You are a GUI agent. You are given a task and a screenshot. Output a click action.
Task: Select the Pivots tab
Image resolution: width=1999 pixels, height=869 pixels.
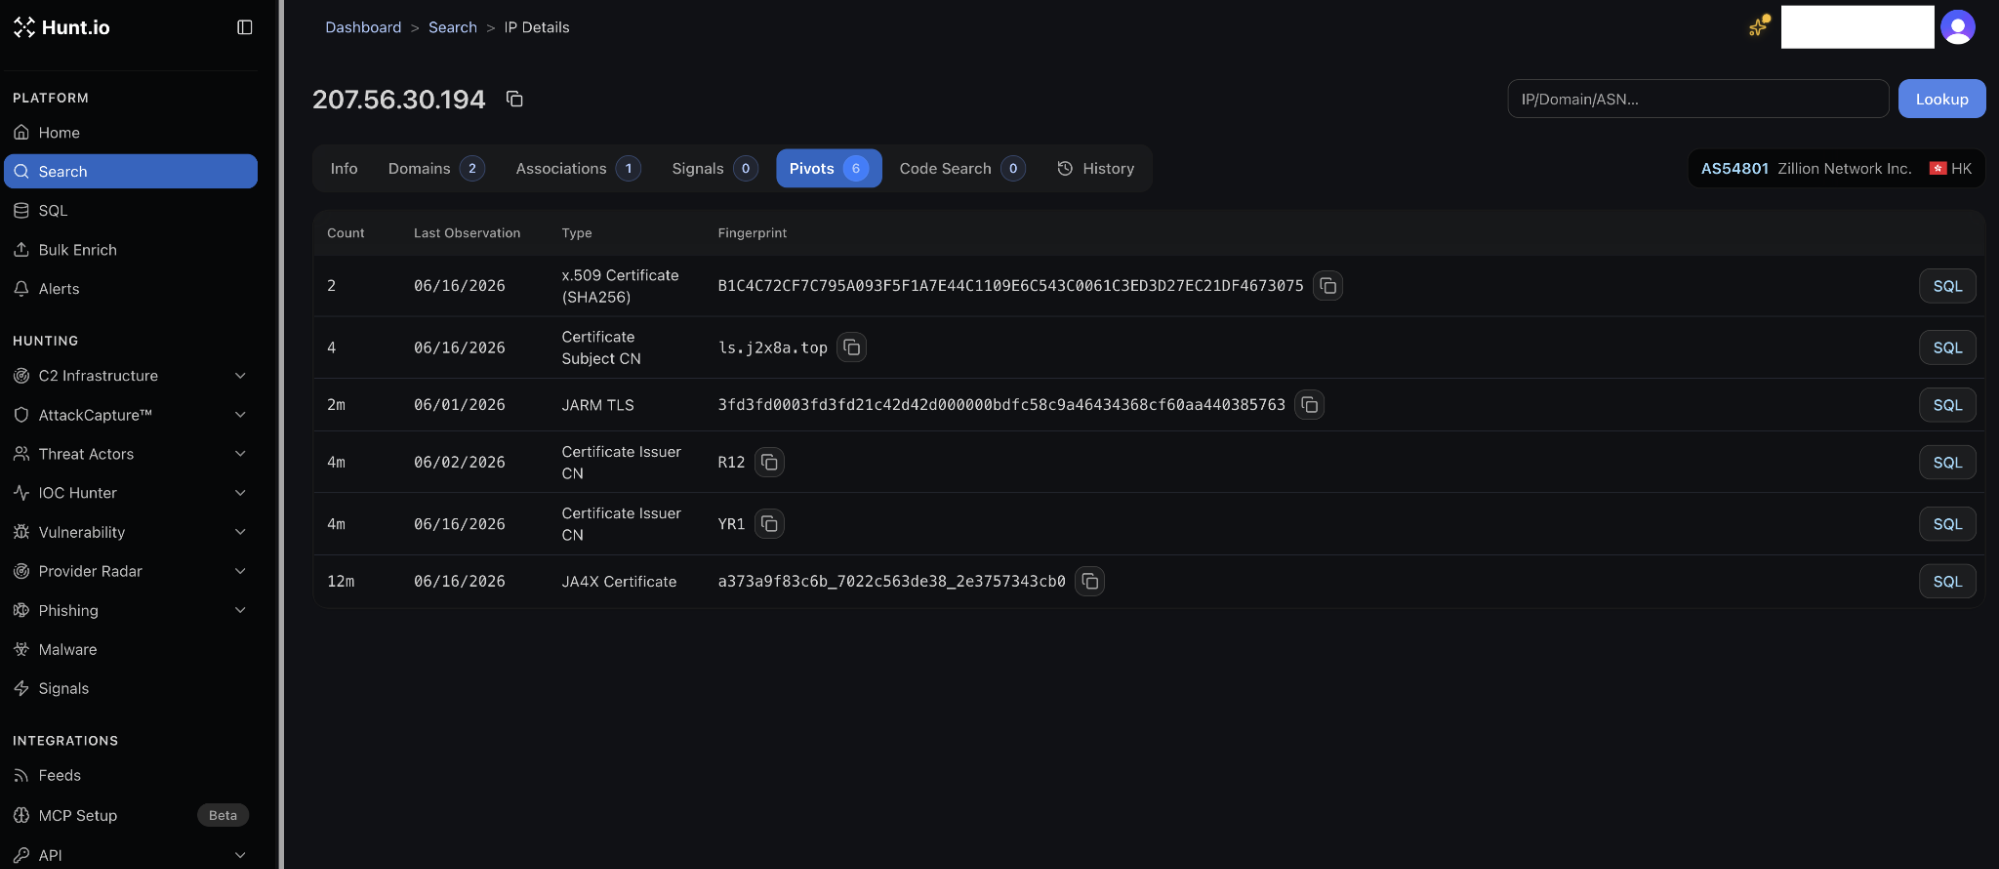pos(828,168)
